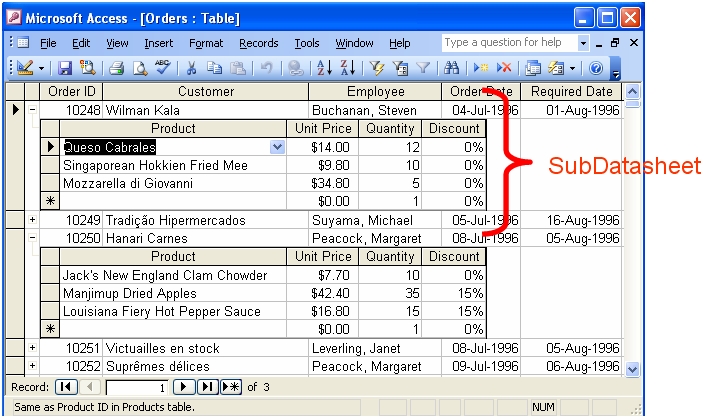
Task: Add a new record from the toolbar
Action: pyautogui.click(x=481, y=68)
